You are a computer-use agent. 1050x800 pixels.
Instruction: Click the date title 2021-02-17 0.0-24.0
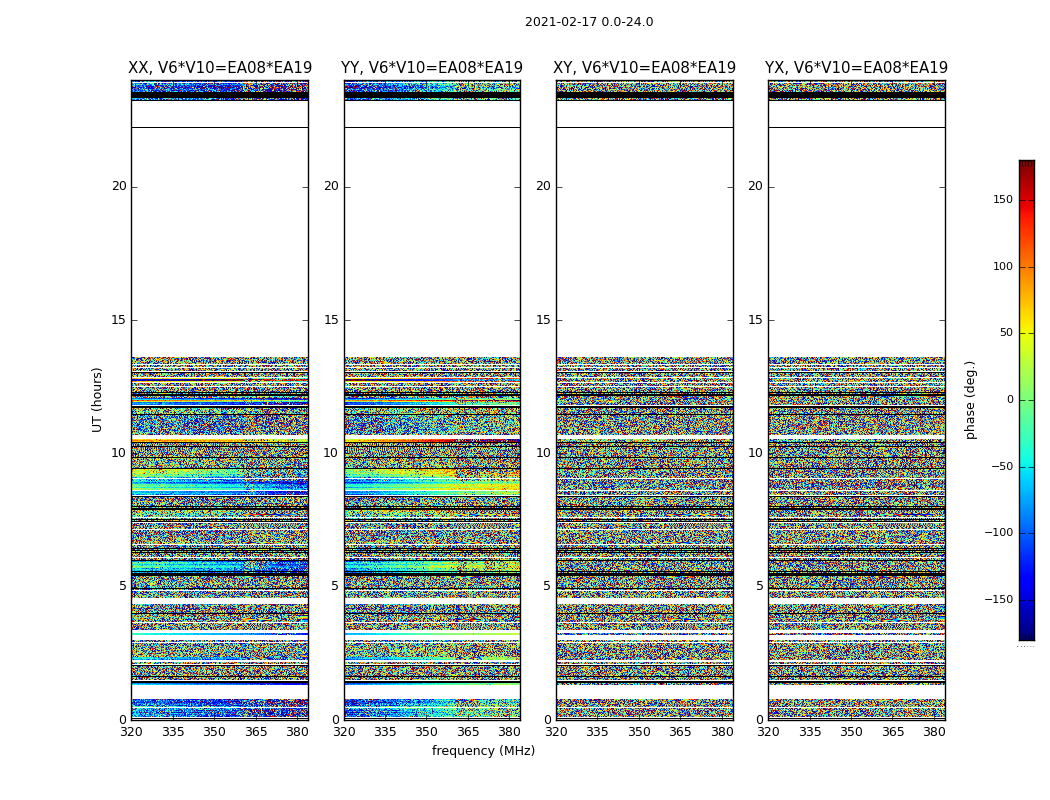(x=589, y=22)
